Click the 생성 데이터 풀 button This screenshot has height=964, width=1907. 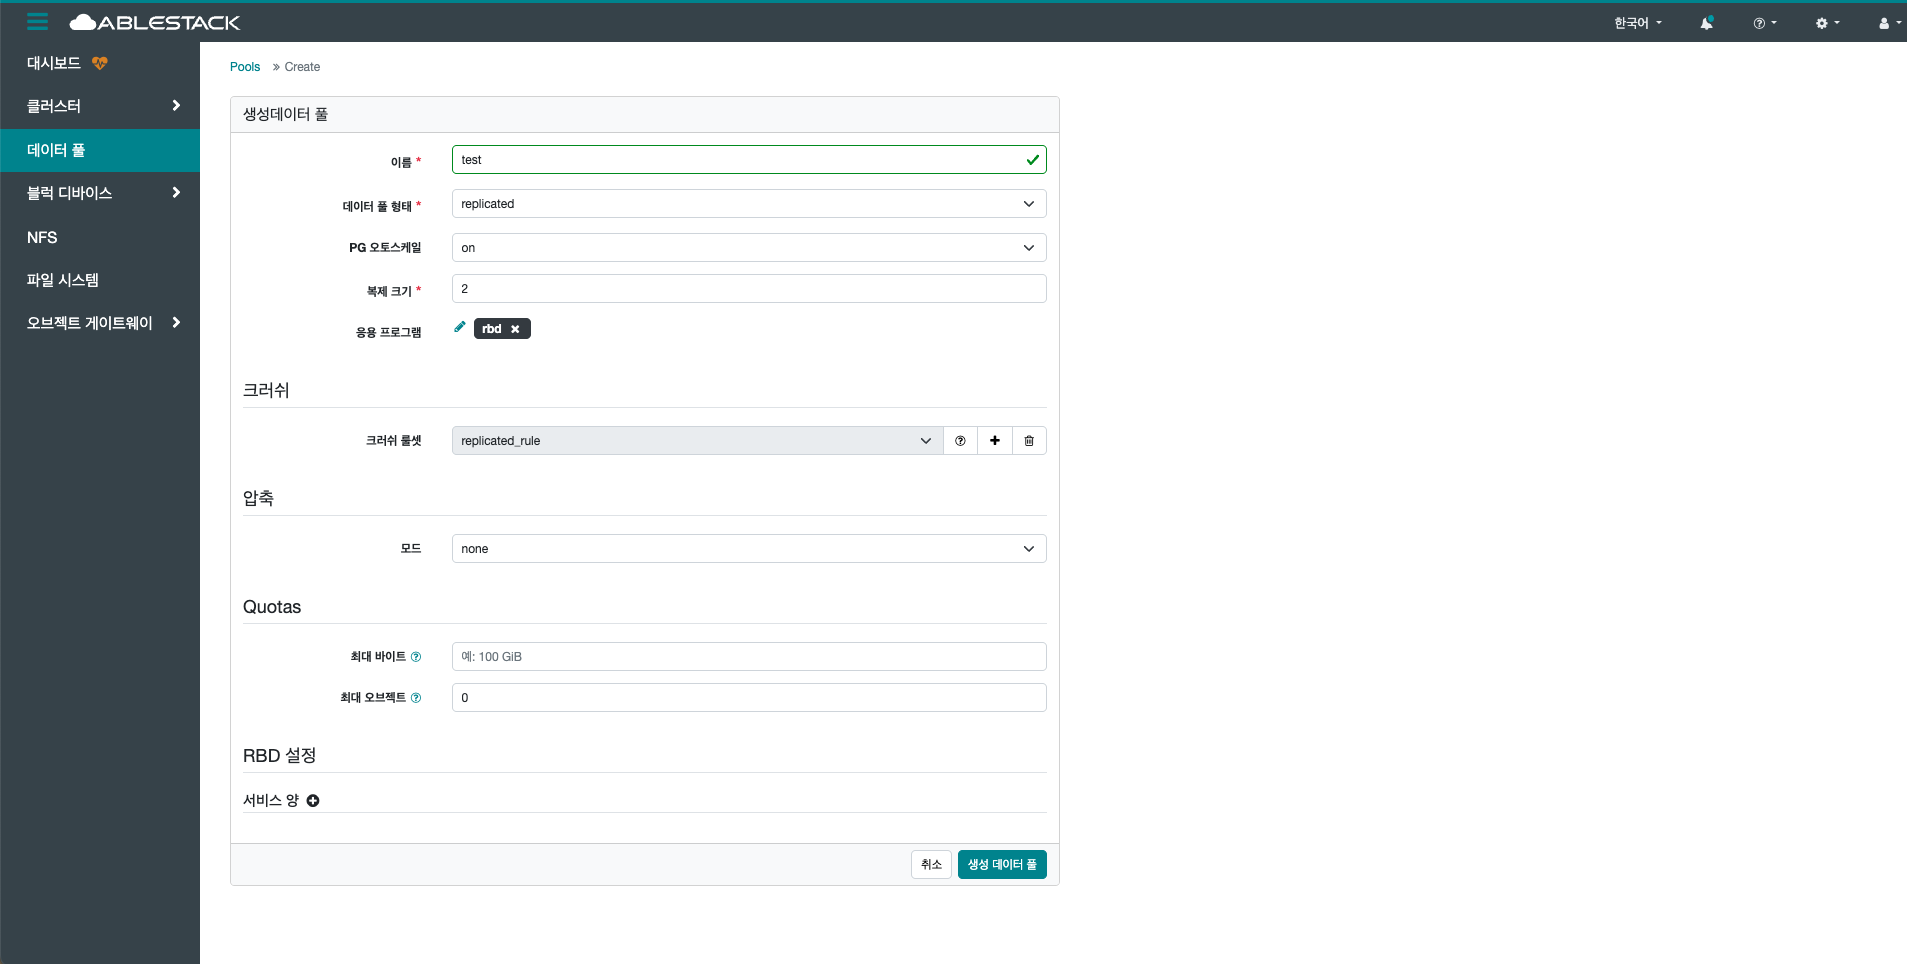[1002, 865]
